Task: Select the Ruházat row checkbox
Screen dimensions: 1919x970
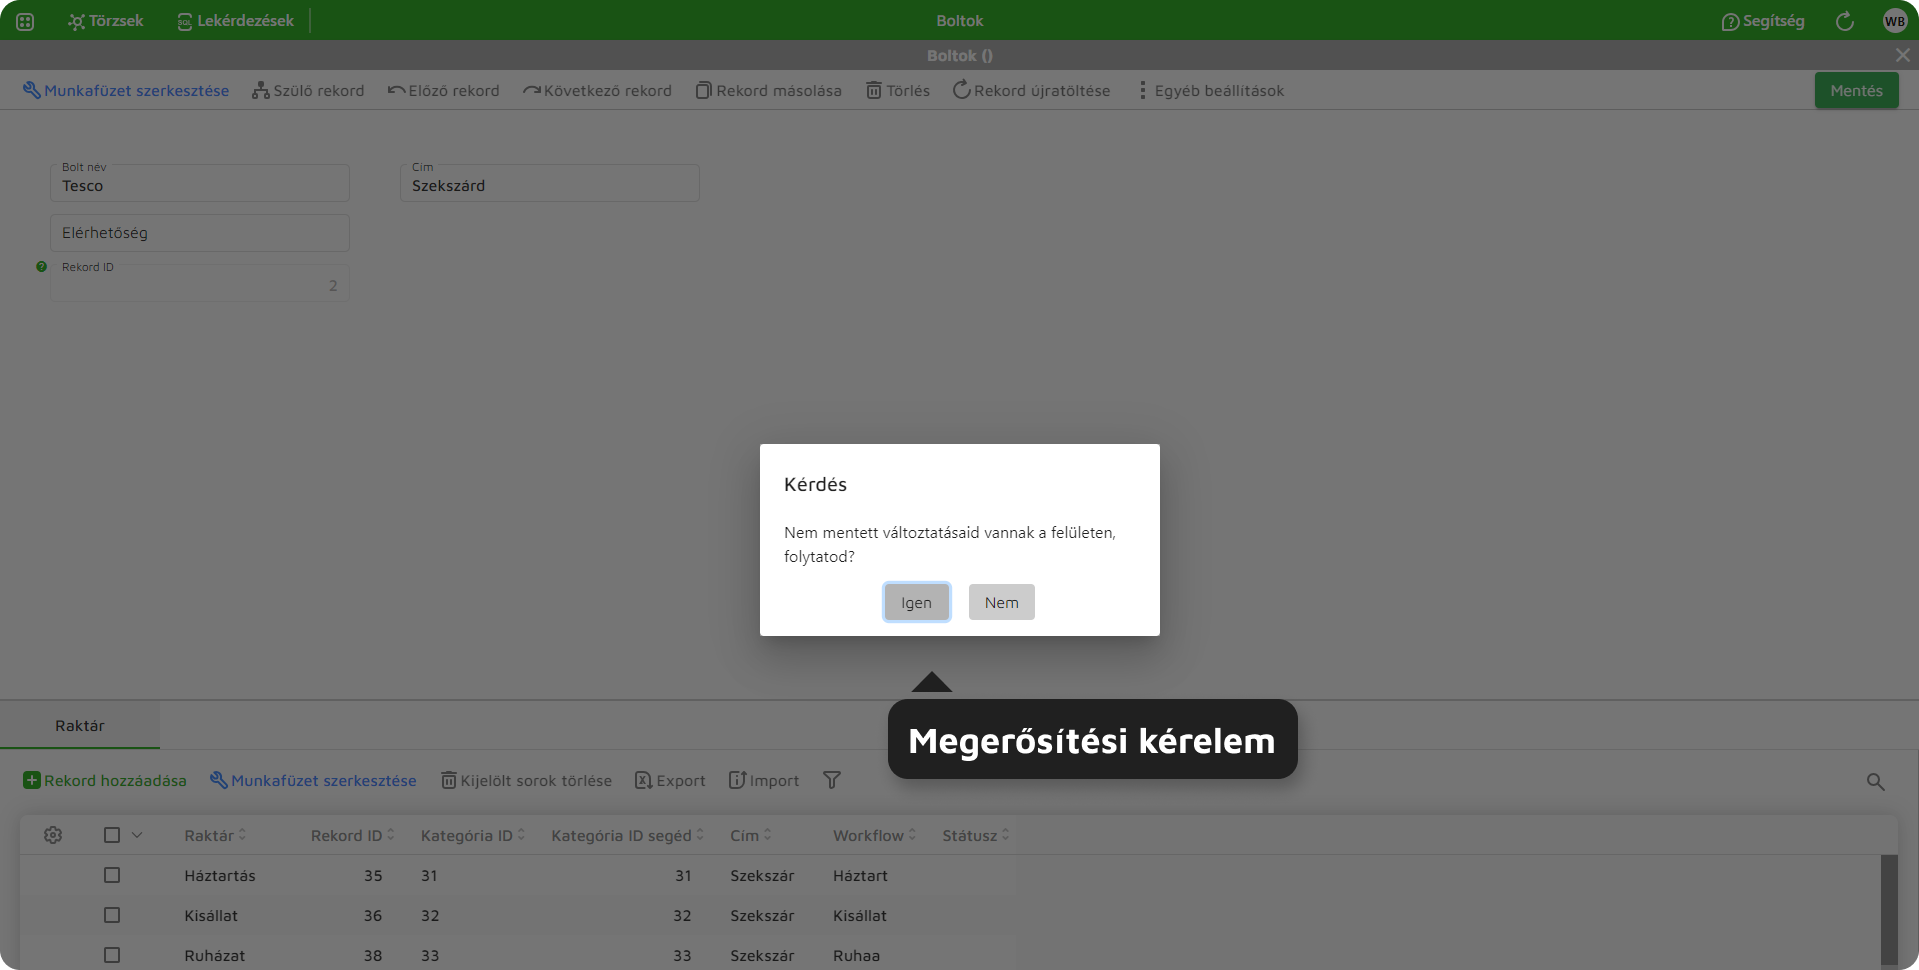Action: (x=112, y=955)
